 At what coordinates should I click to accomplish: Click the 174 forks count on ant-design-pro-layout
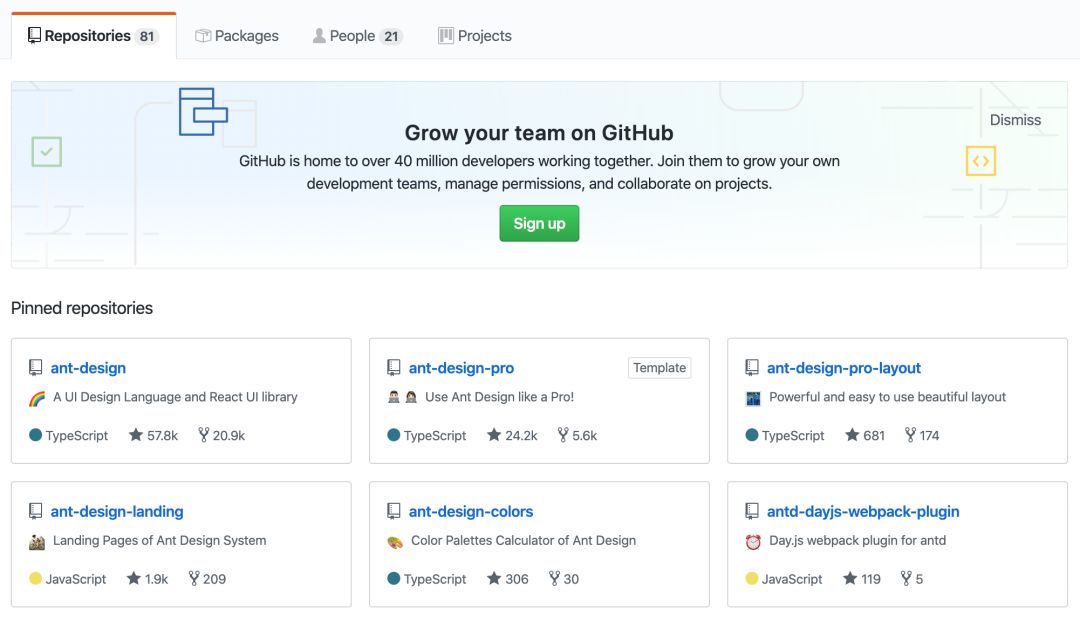click(x=929, y=435)
